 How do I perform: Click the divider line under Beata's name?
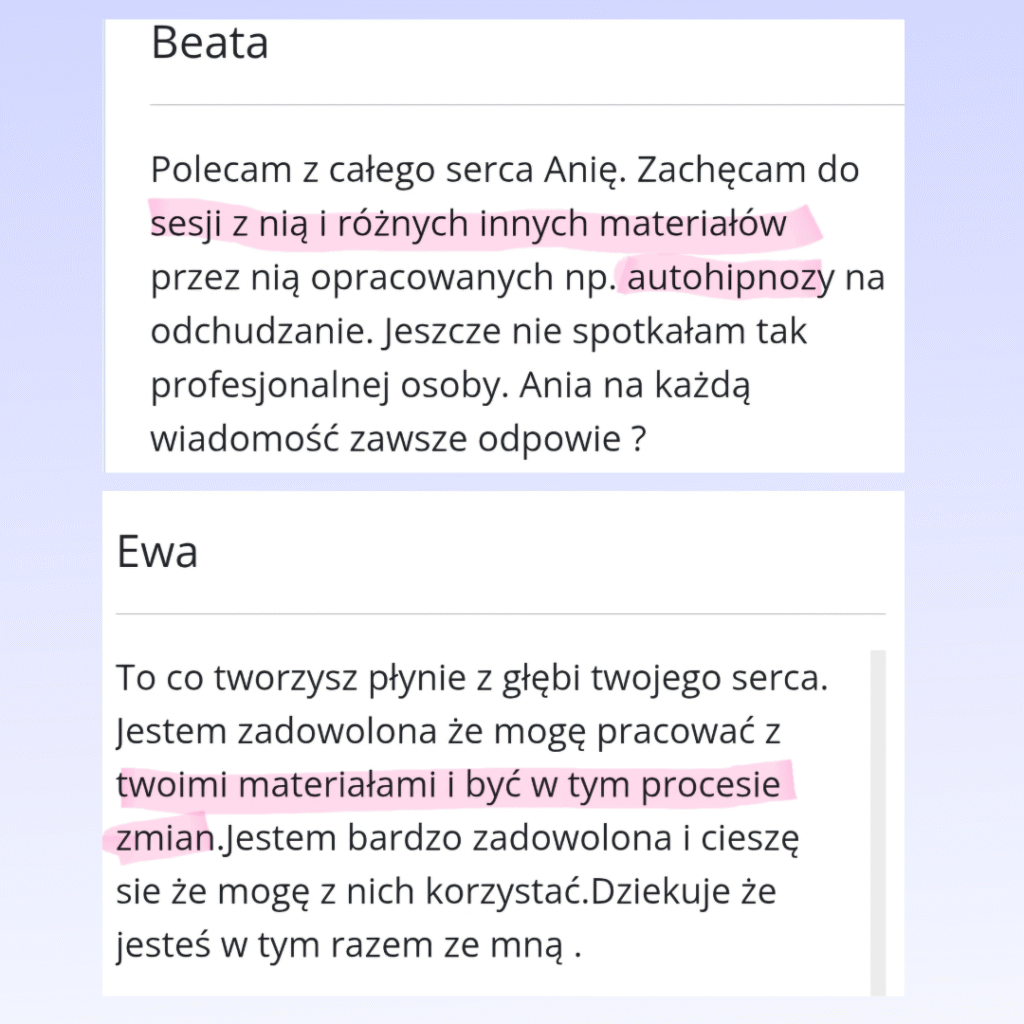tap(527, 104)
